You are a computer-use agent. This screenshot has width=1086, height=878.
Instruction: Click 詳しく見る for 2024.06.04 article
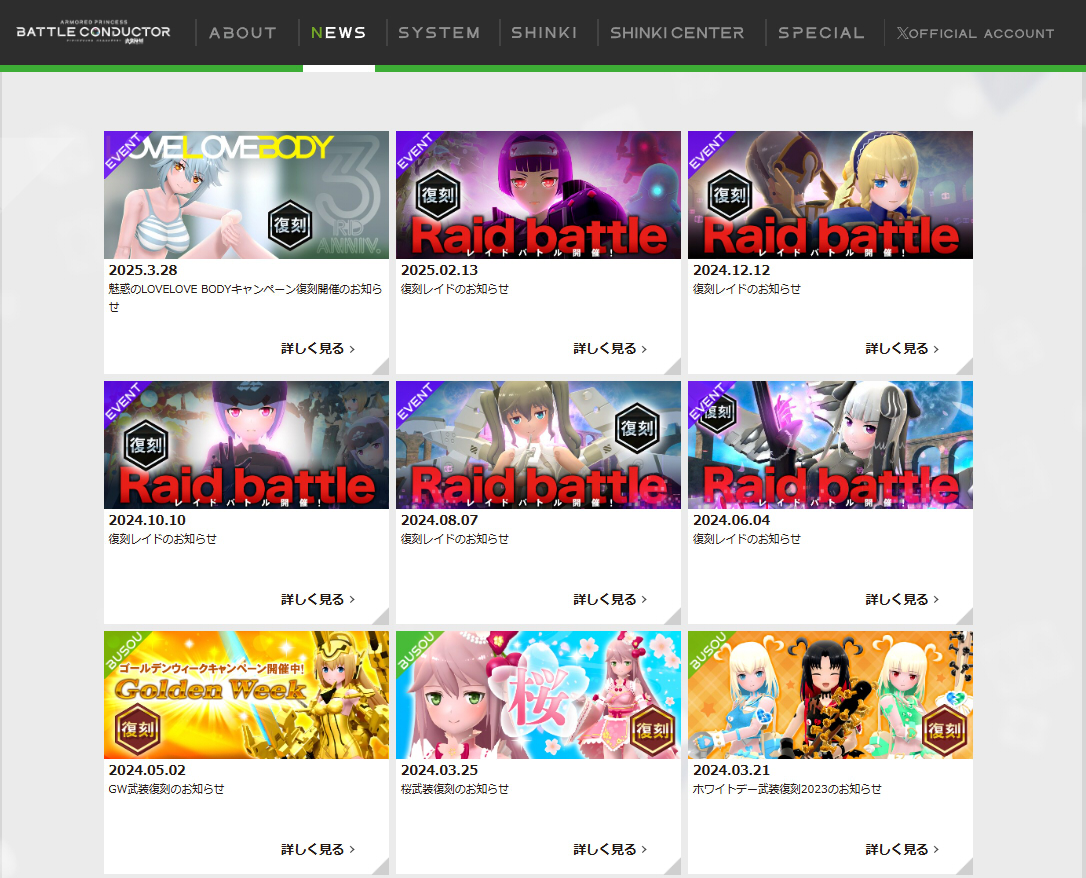coord(902,599)
